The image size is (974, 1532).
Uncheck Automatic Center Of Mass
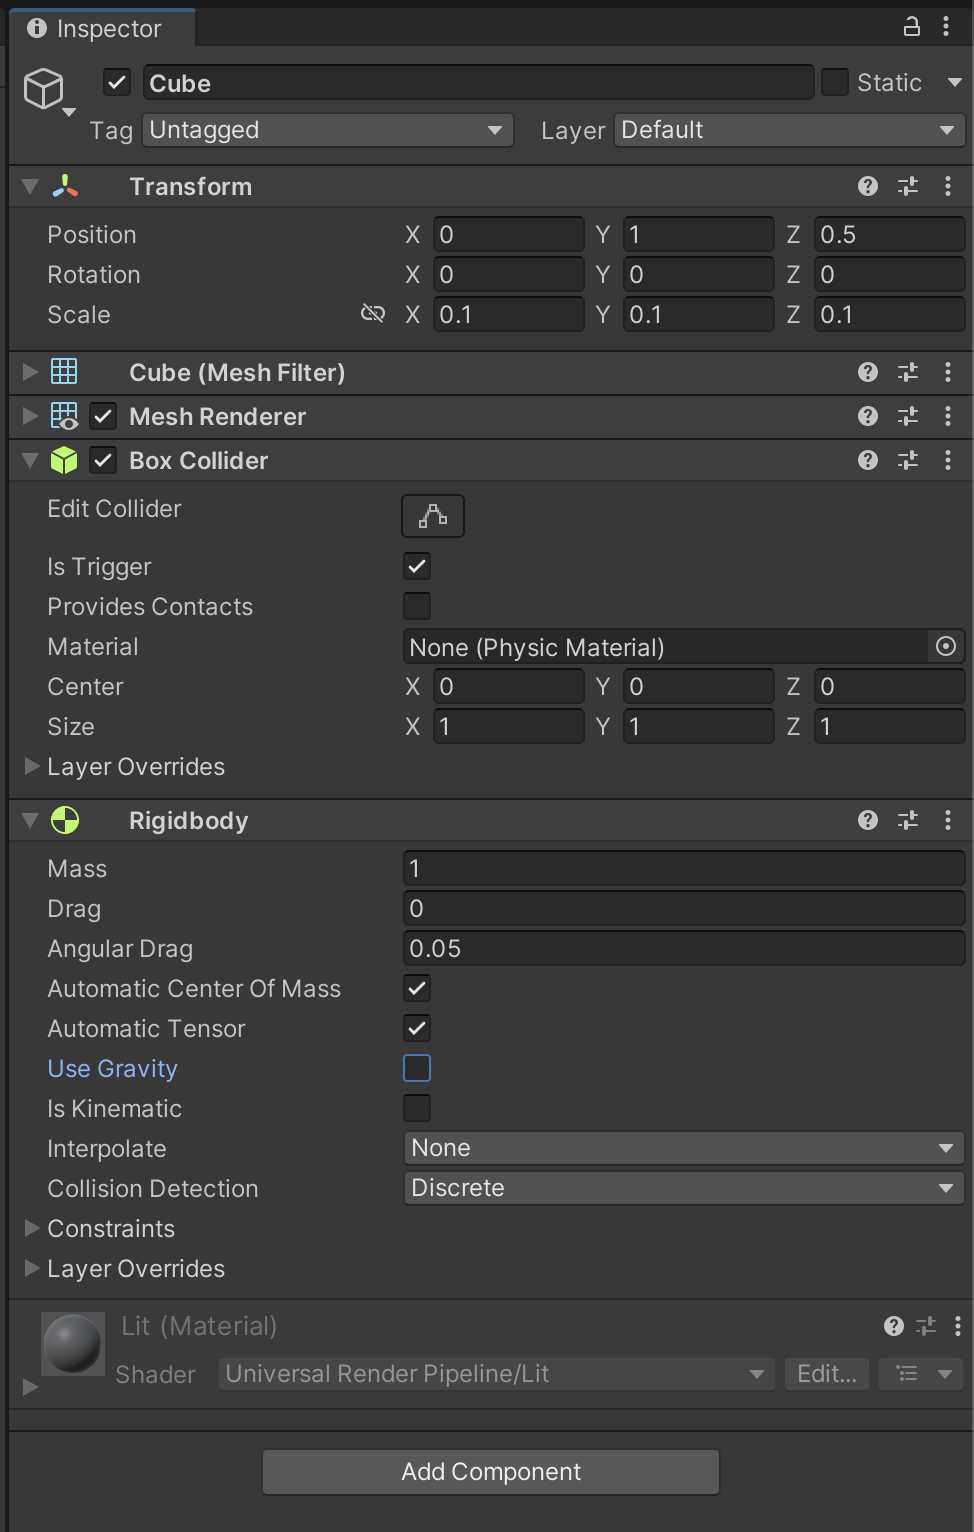[x=417, y=988]
